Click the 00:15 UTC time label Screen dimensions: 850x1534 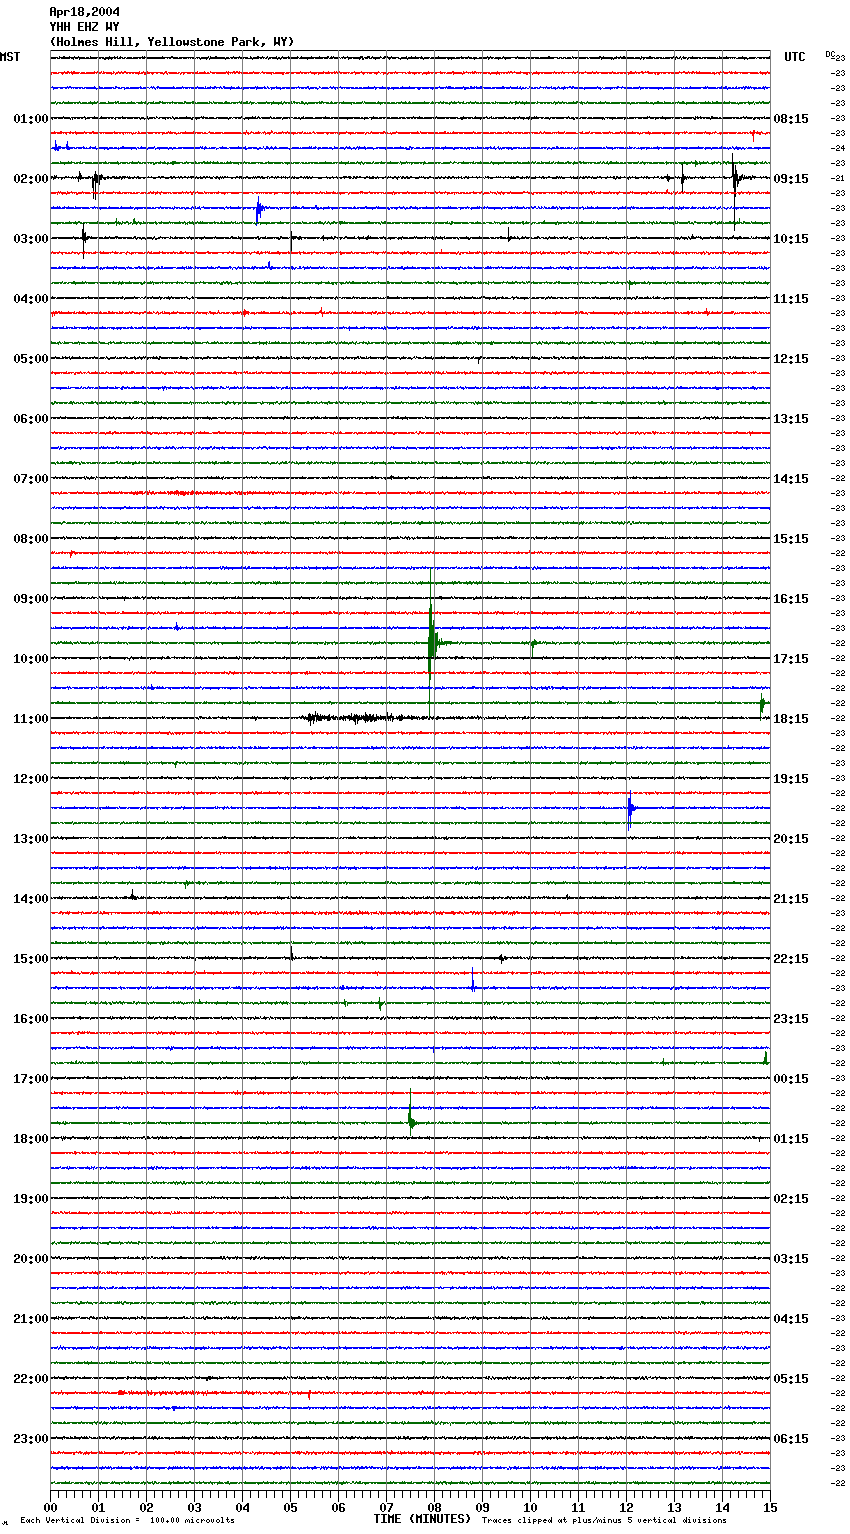[x=791, y=1079]
